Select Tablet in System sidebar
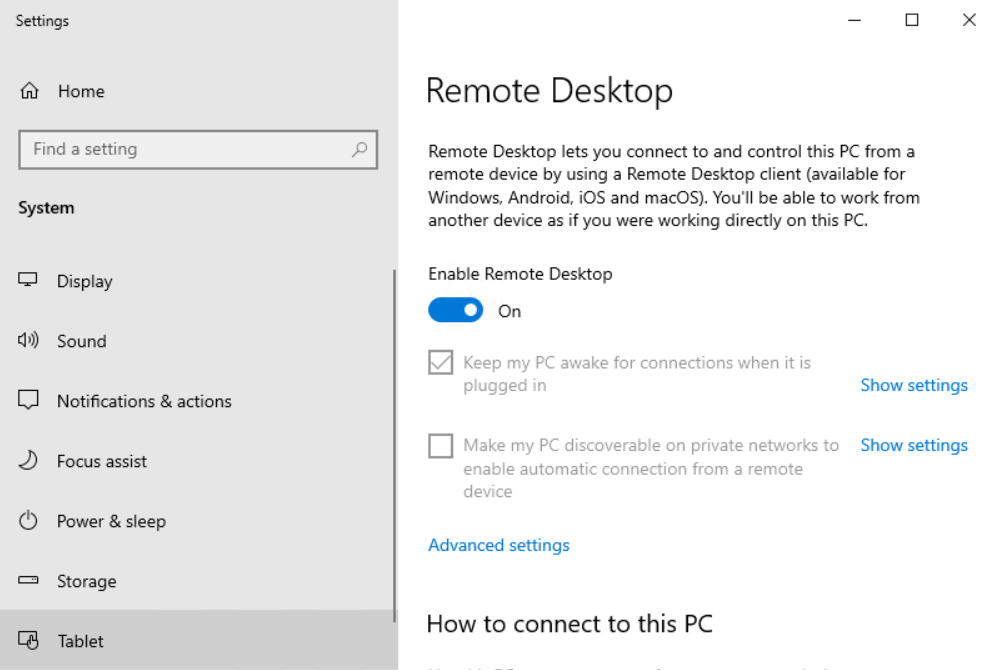Image resolution: width=996 pixels, height=670 pixels. (197, 640)
